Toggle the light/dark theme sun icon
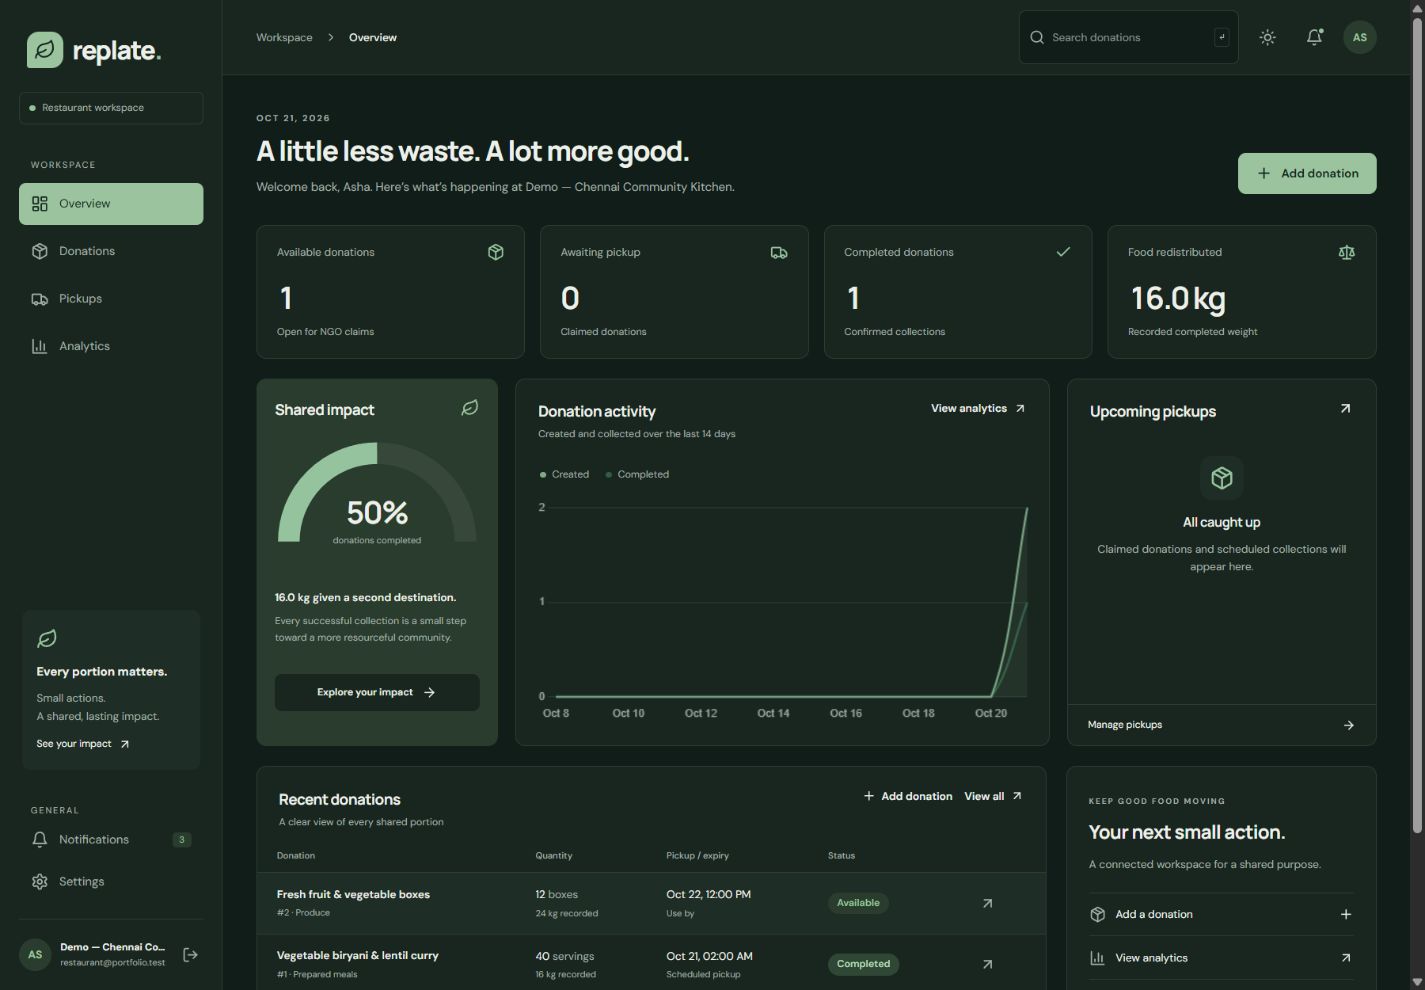 click(x=1268, y=37)
